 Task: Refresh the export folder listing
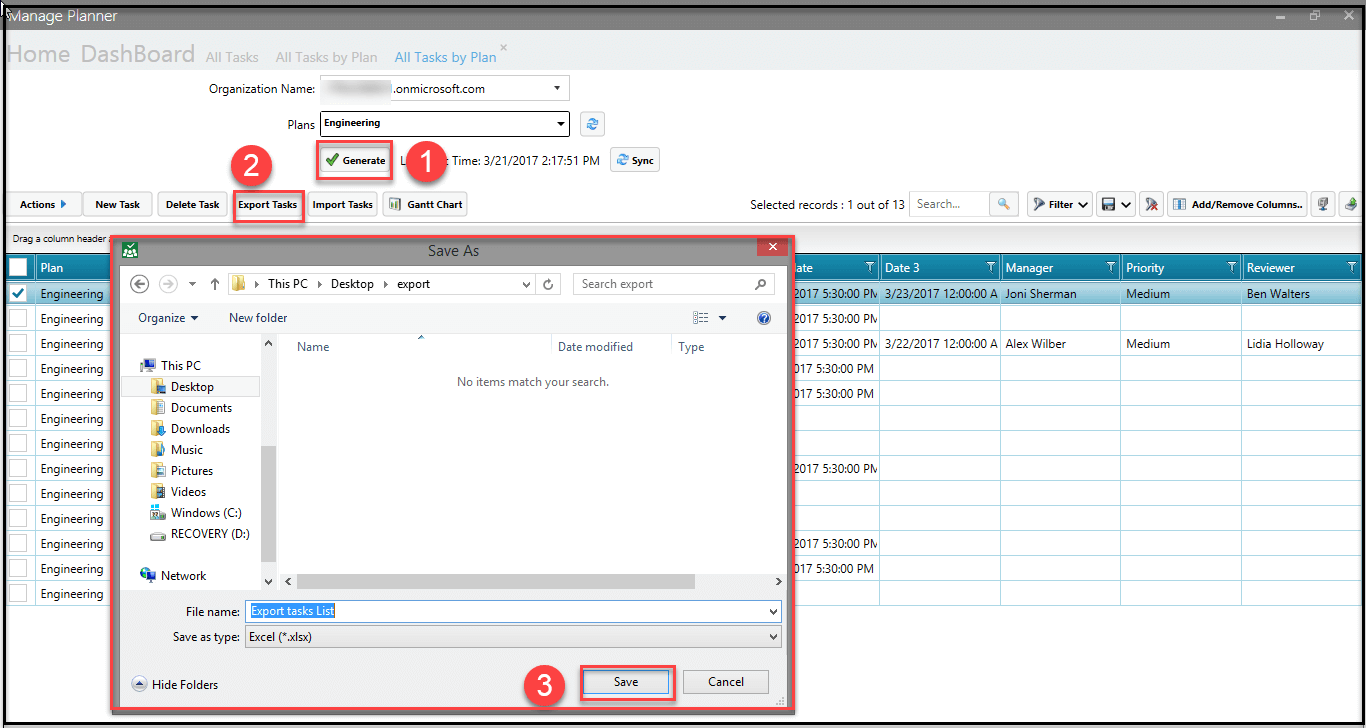coord(548,284)
